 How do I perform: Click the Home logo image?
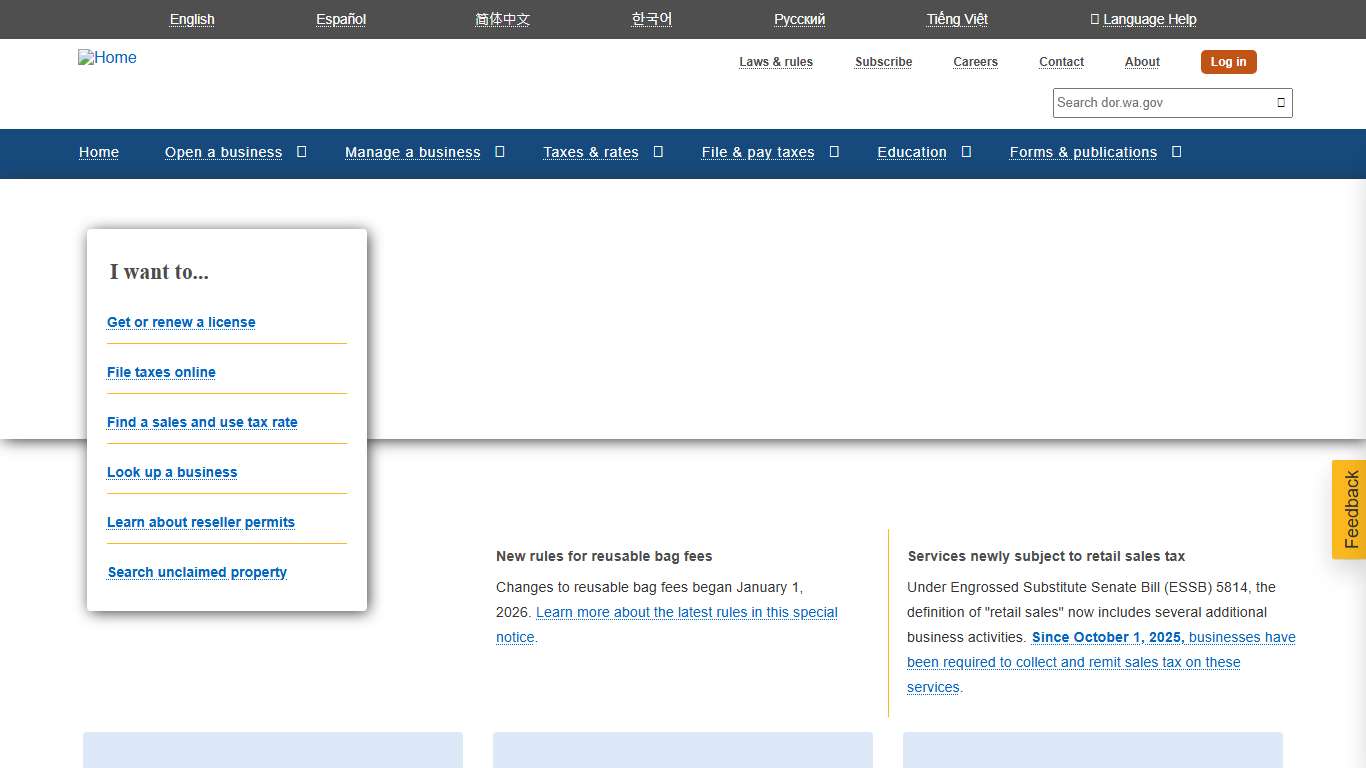(107, 58)
